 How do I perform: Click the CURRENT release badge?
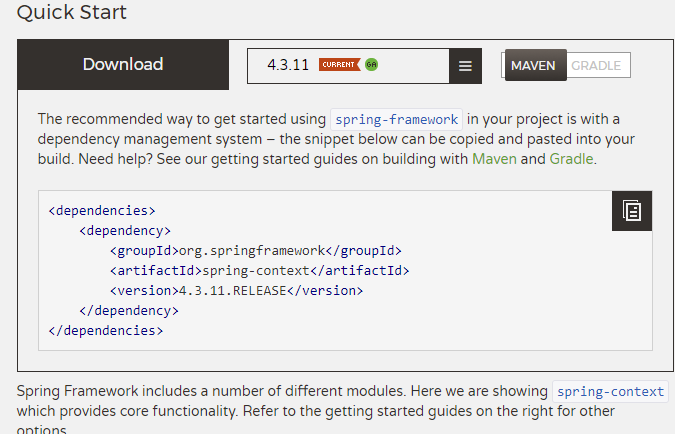[x=339, y=65]
